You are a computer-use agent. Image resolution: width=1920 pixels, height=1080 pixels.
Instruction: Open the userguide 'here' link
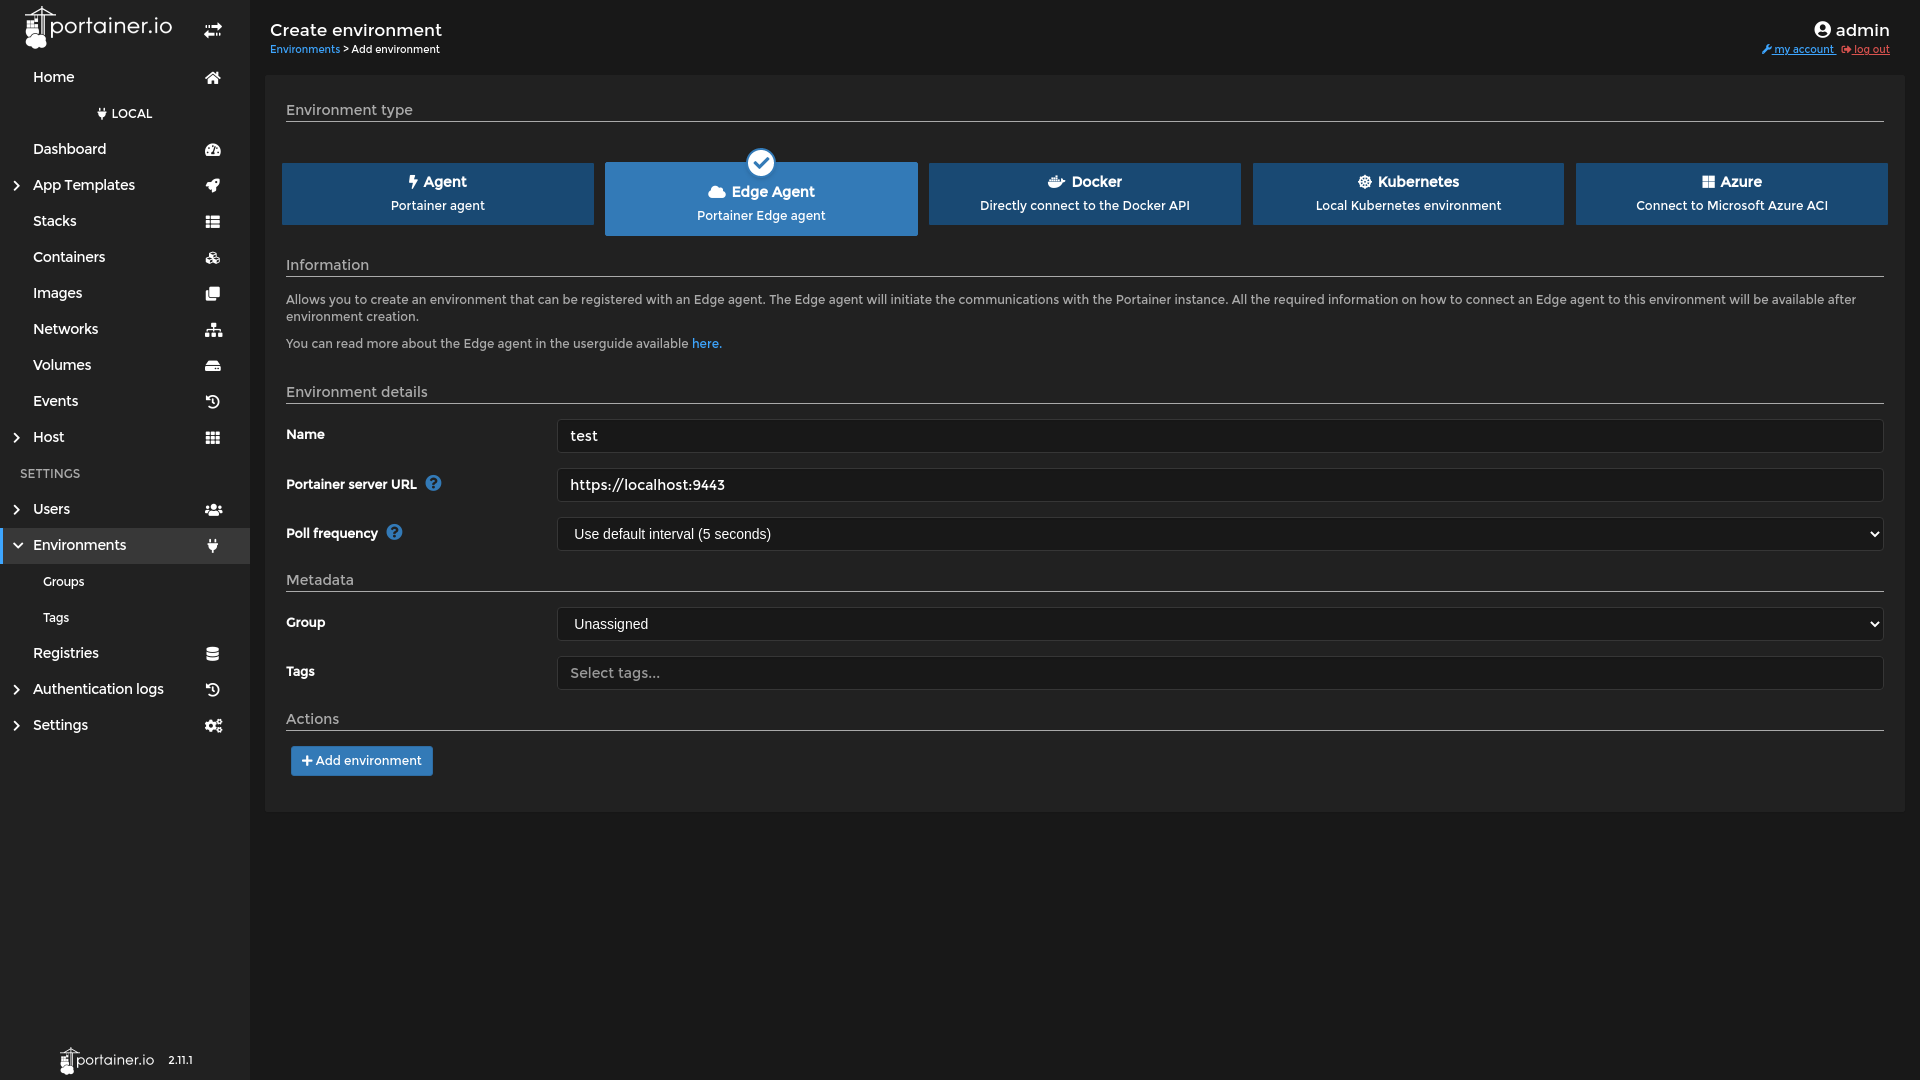(705, 344)
